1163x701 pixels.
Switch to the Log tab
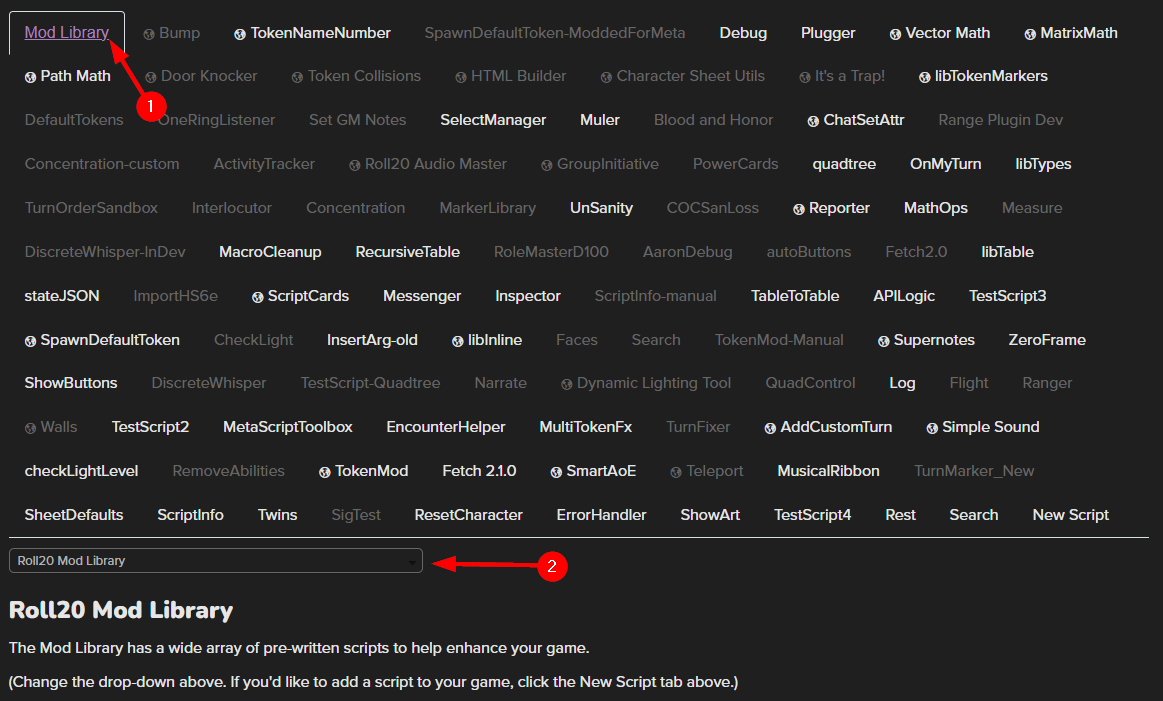(x=902, y=383)
